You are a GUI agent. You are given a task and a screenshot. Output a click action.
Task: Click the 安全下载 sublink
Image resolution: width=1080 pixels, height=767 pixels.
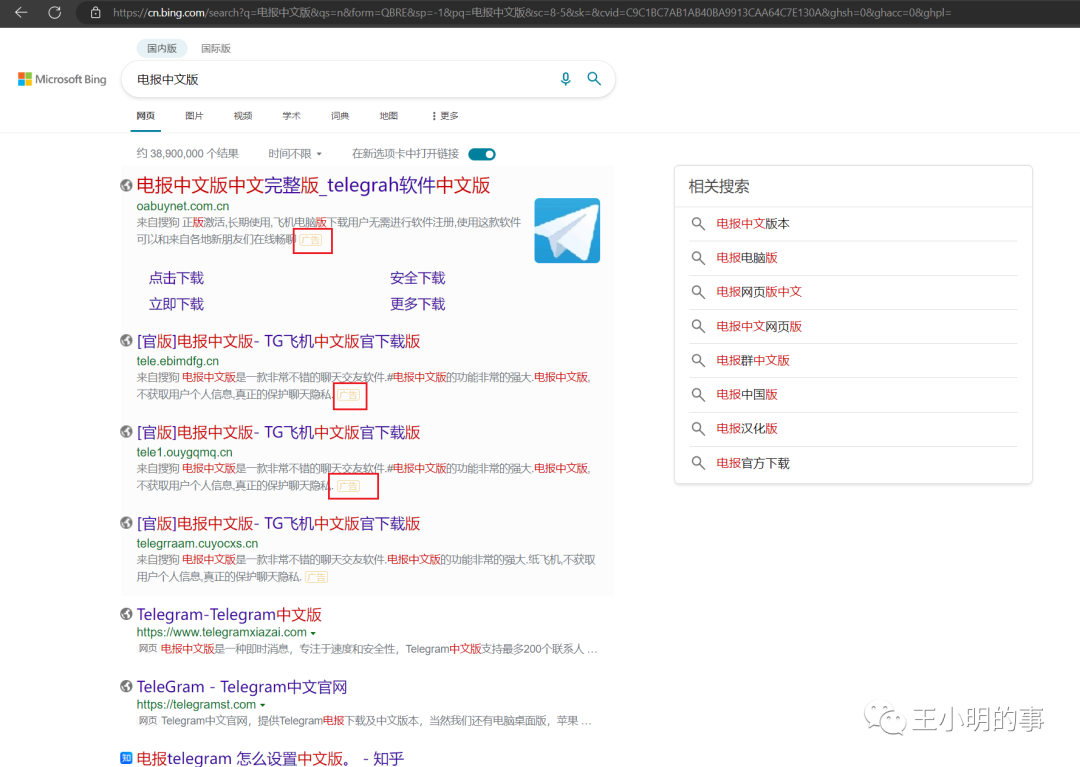417,278
